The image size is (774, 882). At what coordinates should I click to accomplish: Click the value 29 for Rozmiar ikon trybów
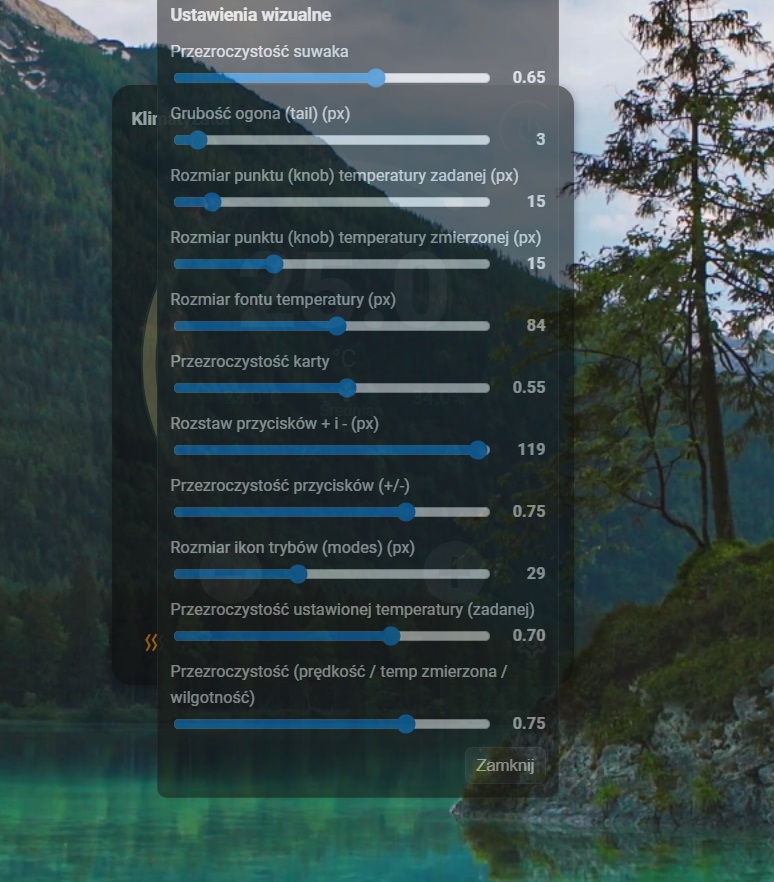click(x=536, y=573)
